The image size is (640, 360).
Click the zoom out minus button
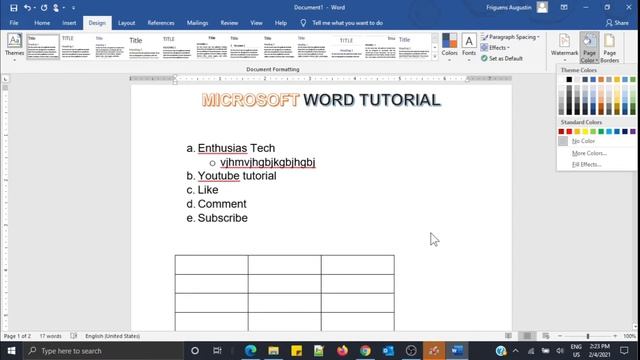(560, 336)
